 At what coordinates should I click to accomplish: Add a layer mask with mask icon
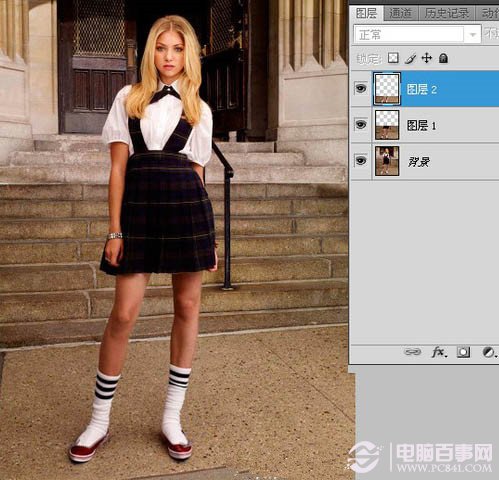(x=463, y=352)
